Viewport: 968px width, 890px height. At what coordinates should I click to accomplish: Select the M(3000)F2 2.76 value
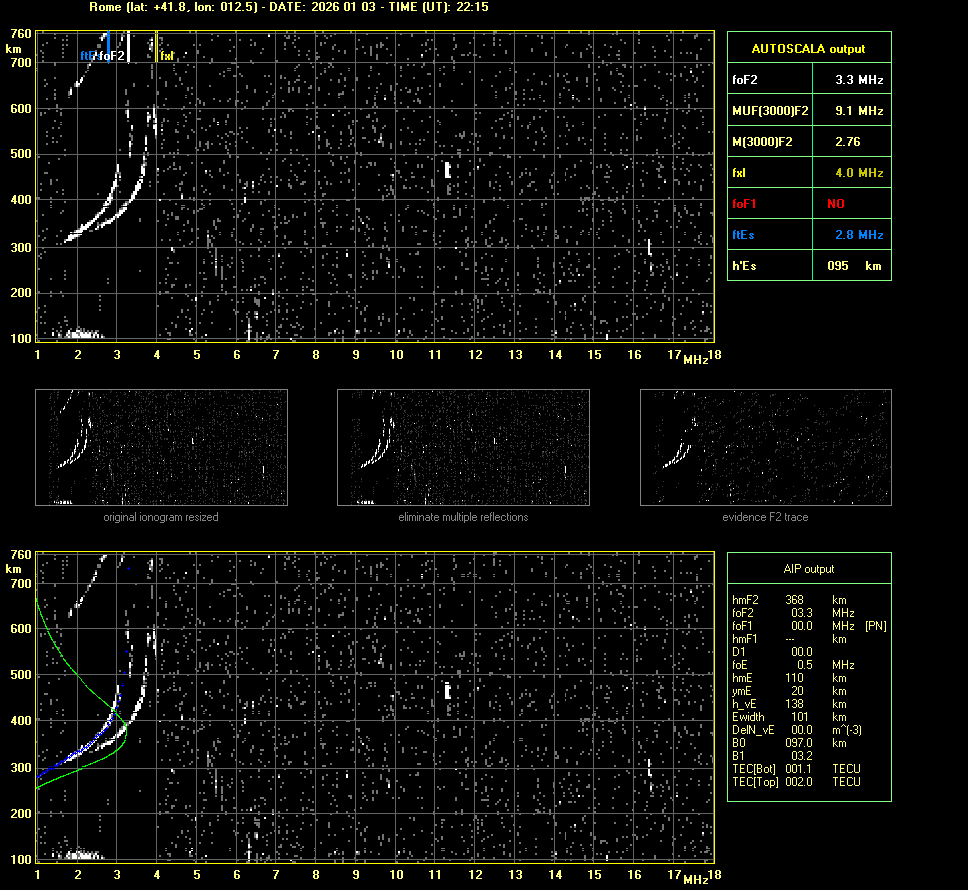(848, 142)
